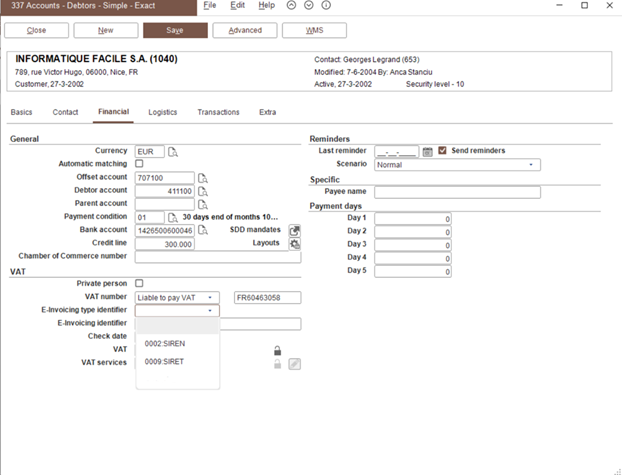Open Last reminder calendar icon

[427, 152]
